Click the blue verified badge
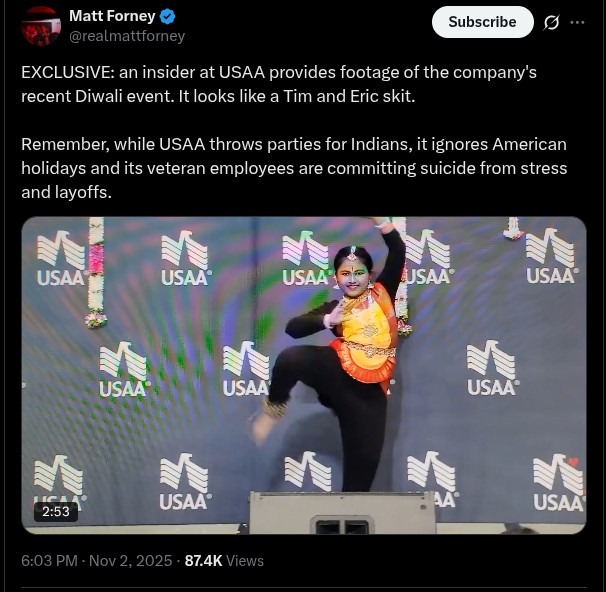The height and width of the screenshot is (592, 606). (x=167, y=17)
